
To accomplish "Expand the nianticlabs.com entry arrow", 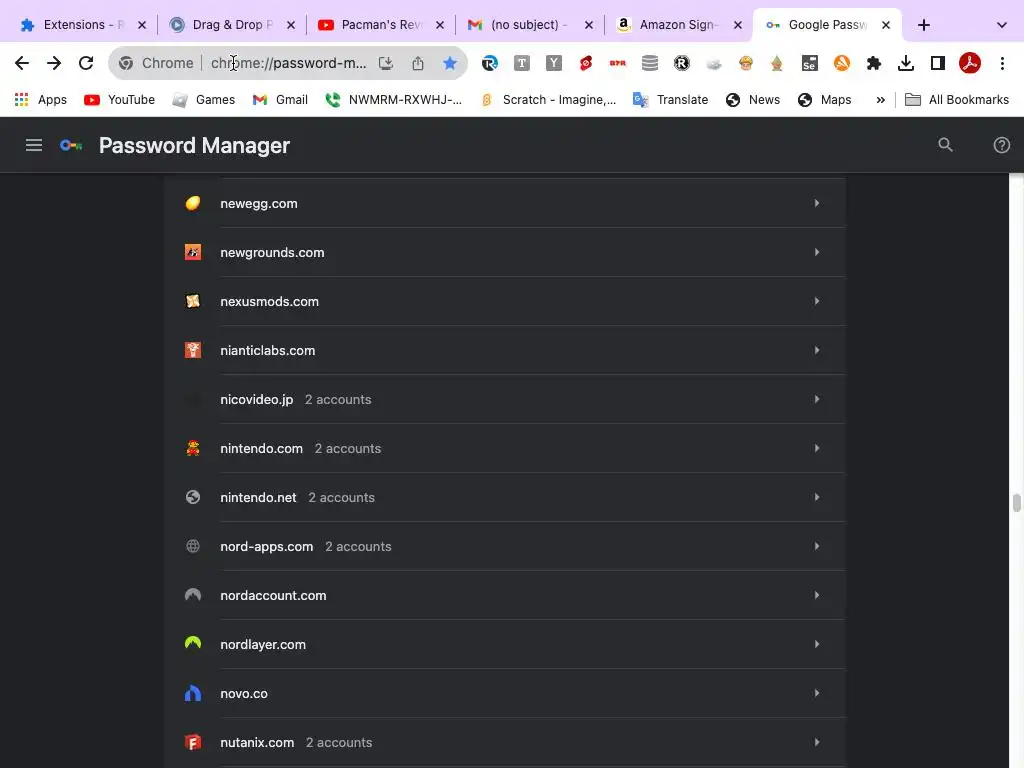I will click(x=816, y=350).
